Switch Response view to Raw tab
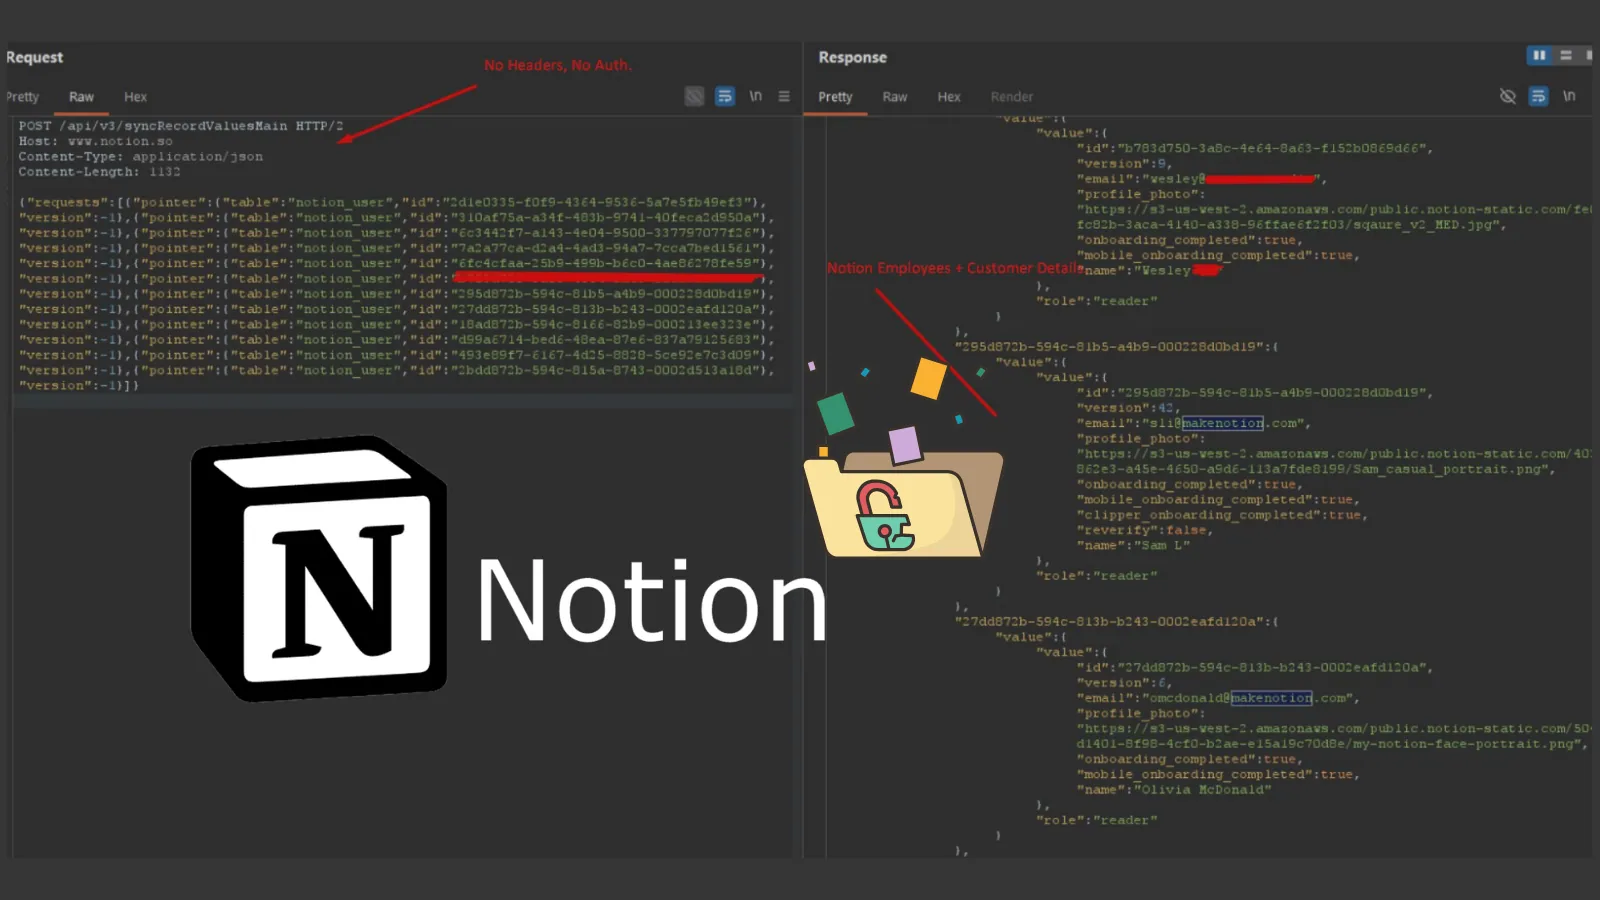The height and width of the screenshot is (900, 1600). coord(894,97)
